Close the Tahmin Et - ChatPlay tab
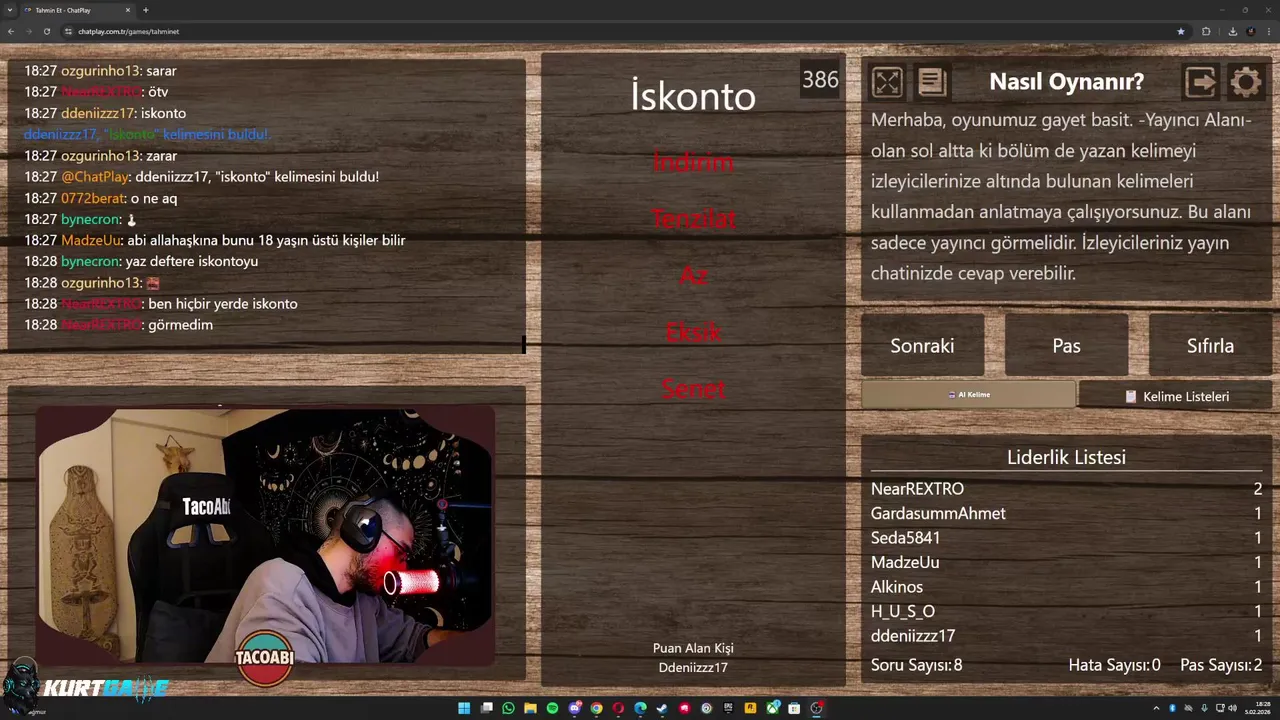The image size is (1280, 720). coord(128,10)
